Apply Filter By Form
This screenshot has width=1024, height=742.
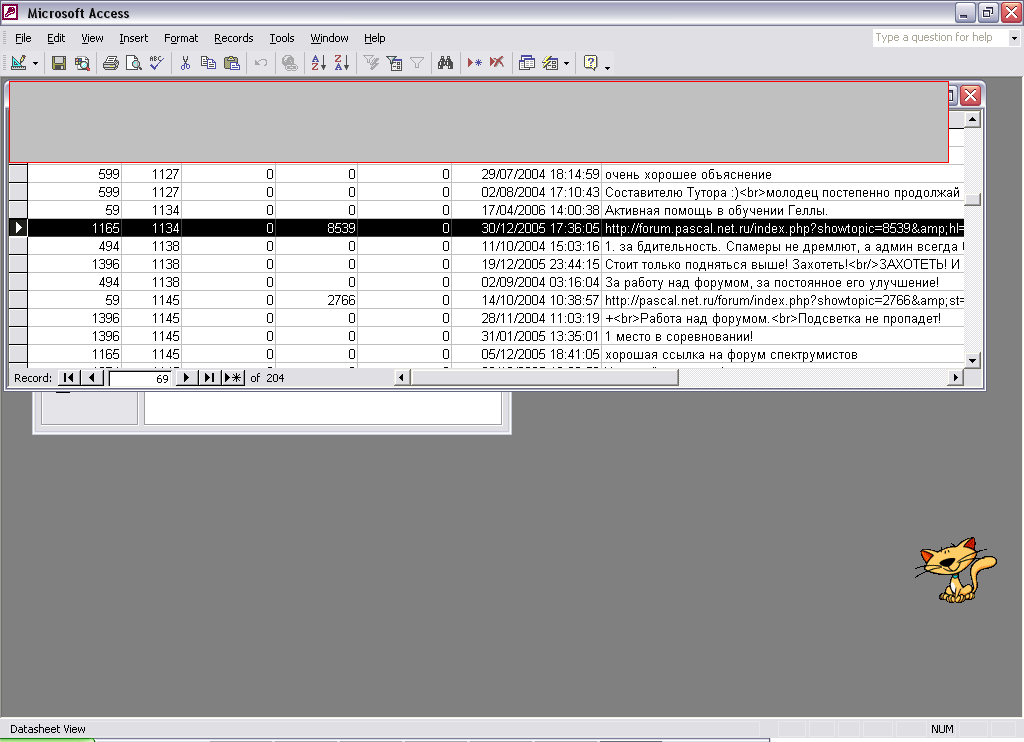[394, 63]
